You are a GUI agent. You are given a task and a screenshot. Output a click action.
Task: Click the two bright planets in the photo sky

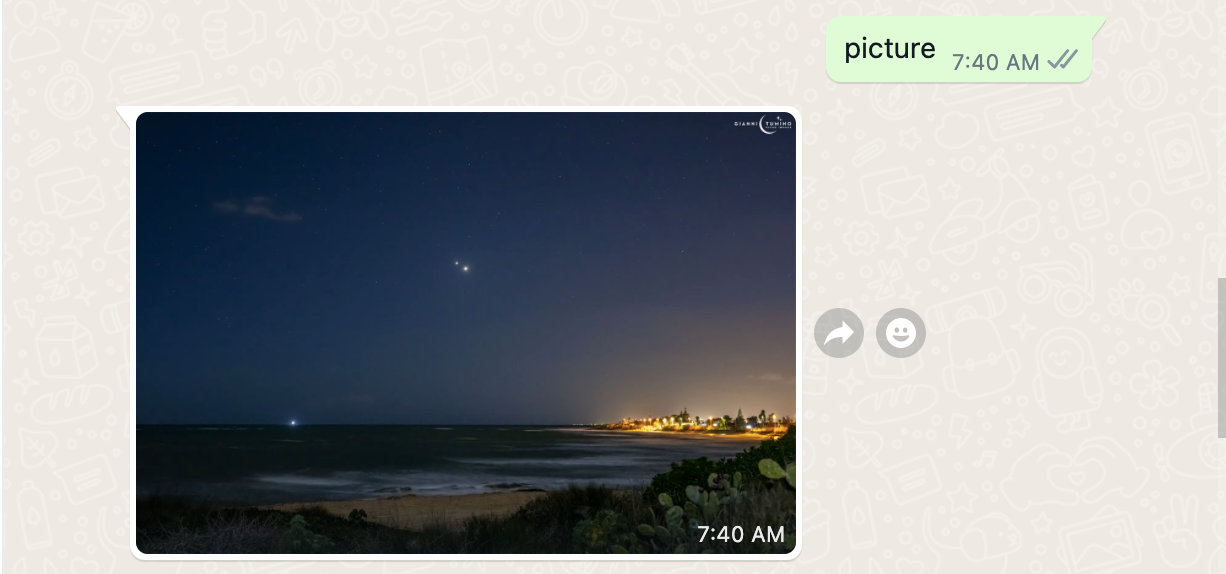click(x=461, y=265)
